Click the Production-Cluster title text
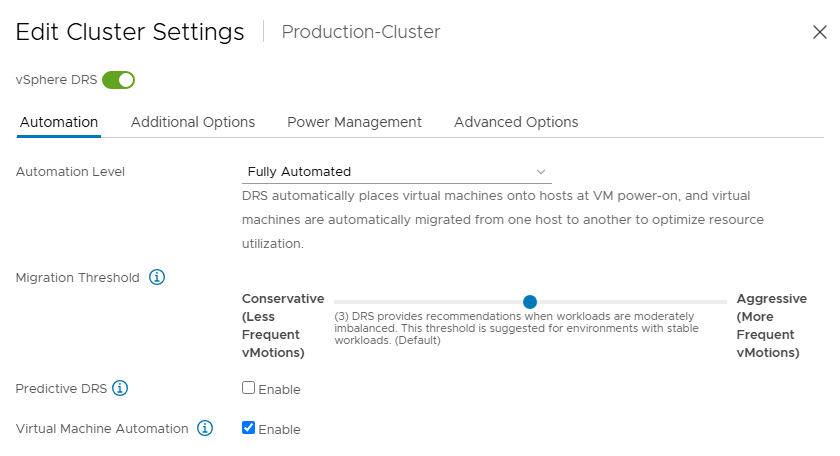Image resolution: width=840 pixels, height=456 pixels. coord(361,32)
